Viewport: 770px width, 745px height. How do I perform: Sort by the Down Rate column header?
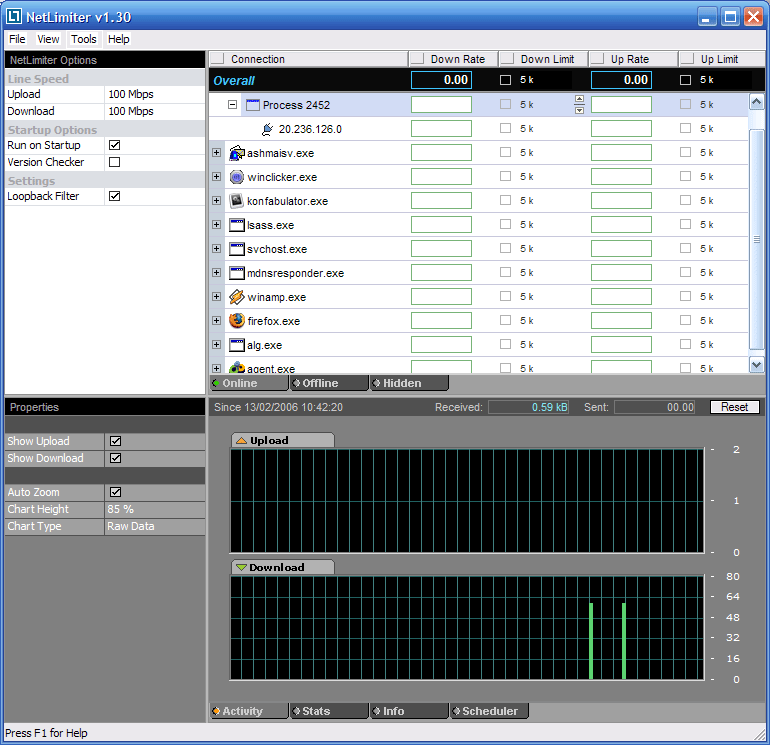coord(453,59)
